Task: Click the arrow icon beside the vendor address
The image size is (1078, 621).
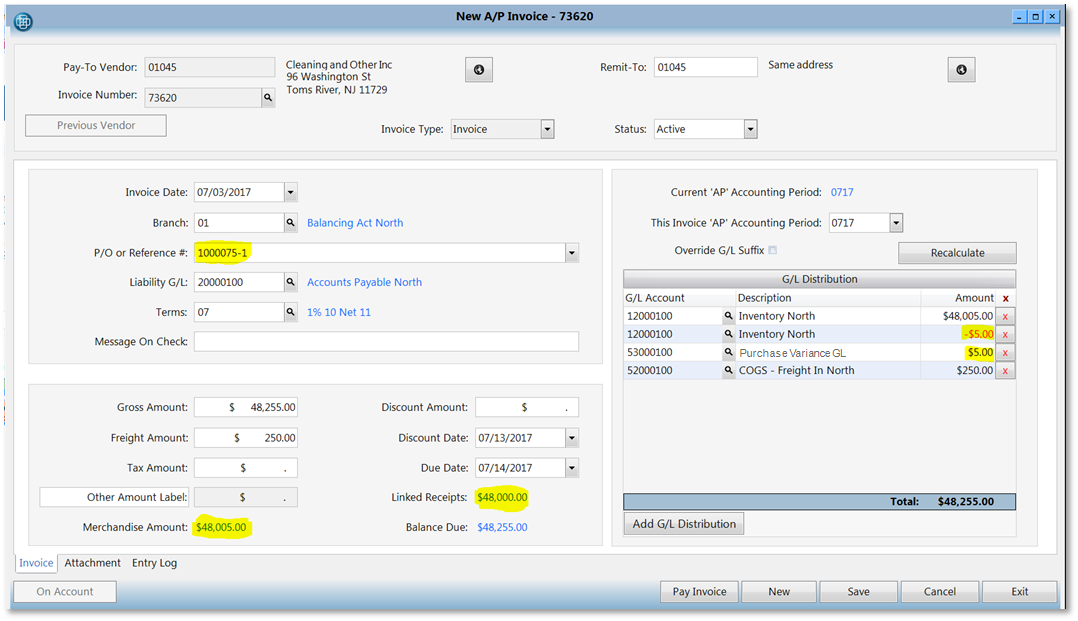Action: (478, 69)
